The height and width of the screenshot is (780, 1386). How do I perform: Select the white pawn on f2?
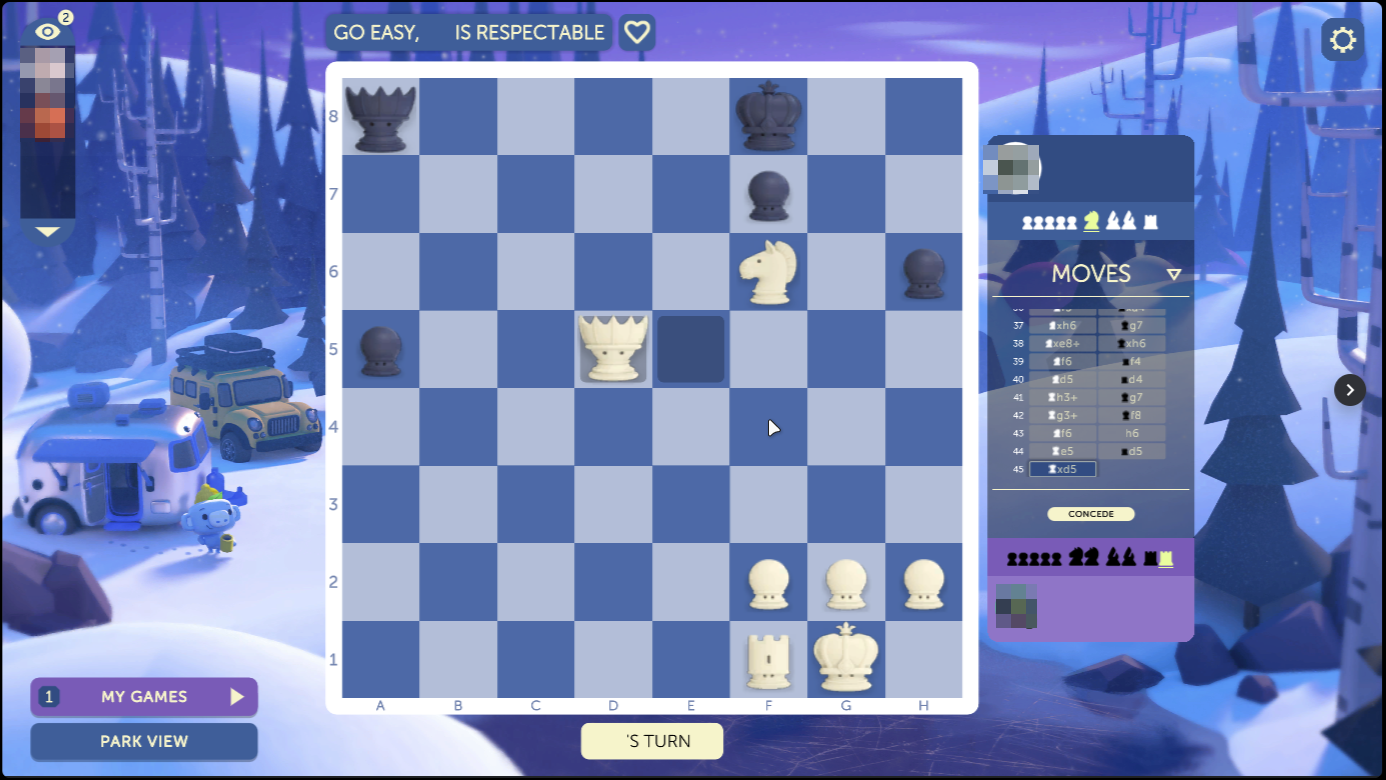(x=768, y=583)
